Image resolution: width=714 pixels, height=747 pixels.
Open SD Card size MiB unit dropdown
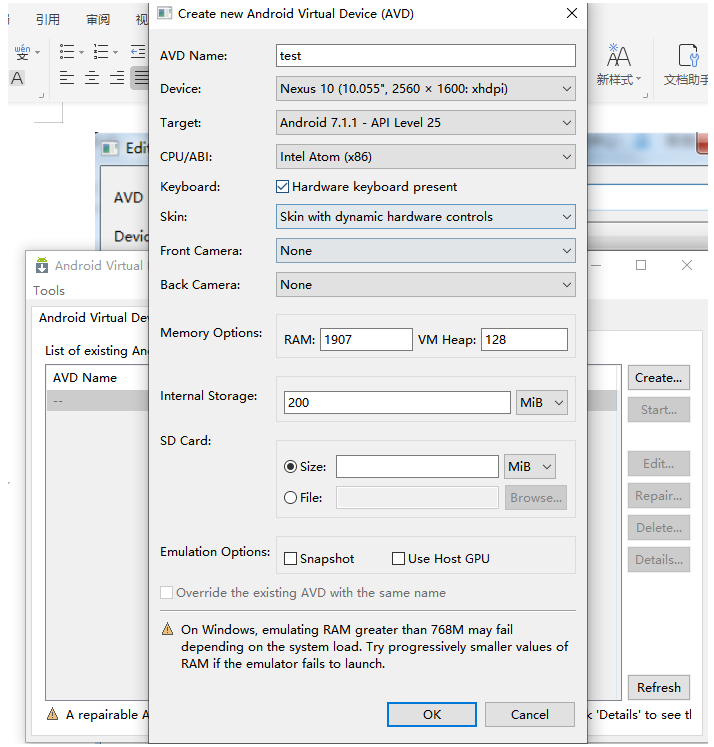click(x=530, y=466)
